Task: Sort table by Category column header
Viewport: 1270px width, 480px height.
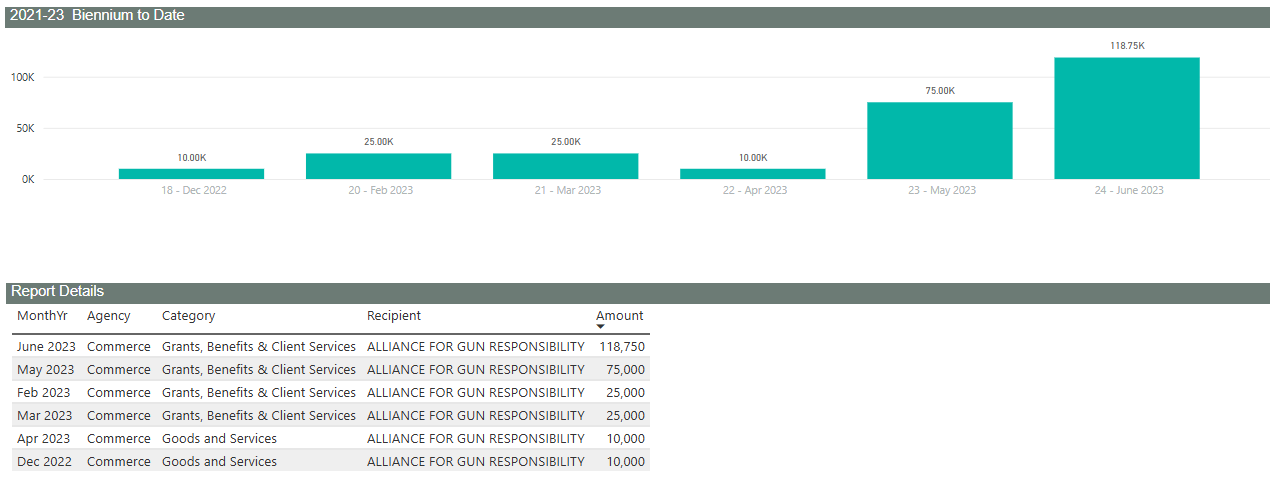Action: 189,316
